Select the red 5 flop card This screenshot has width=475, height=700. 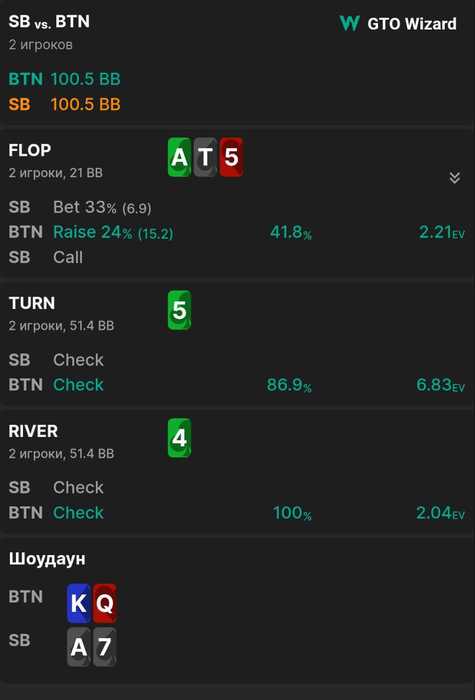coord(231,157)
